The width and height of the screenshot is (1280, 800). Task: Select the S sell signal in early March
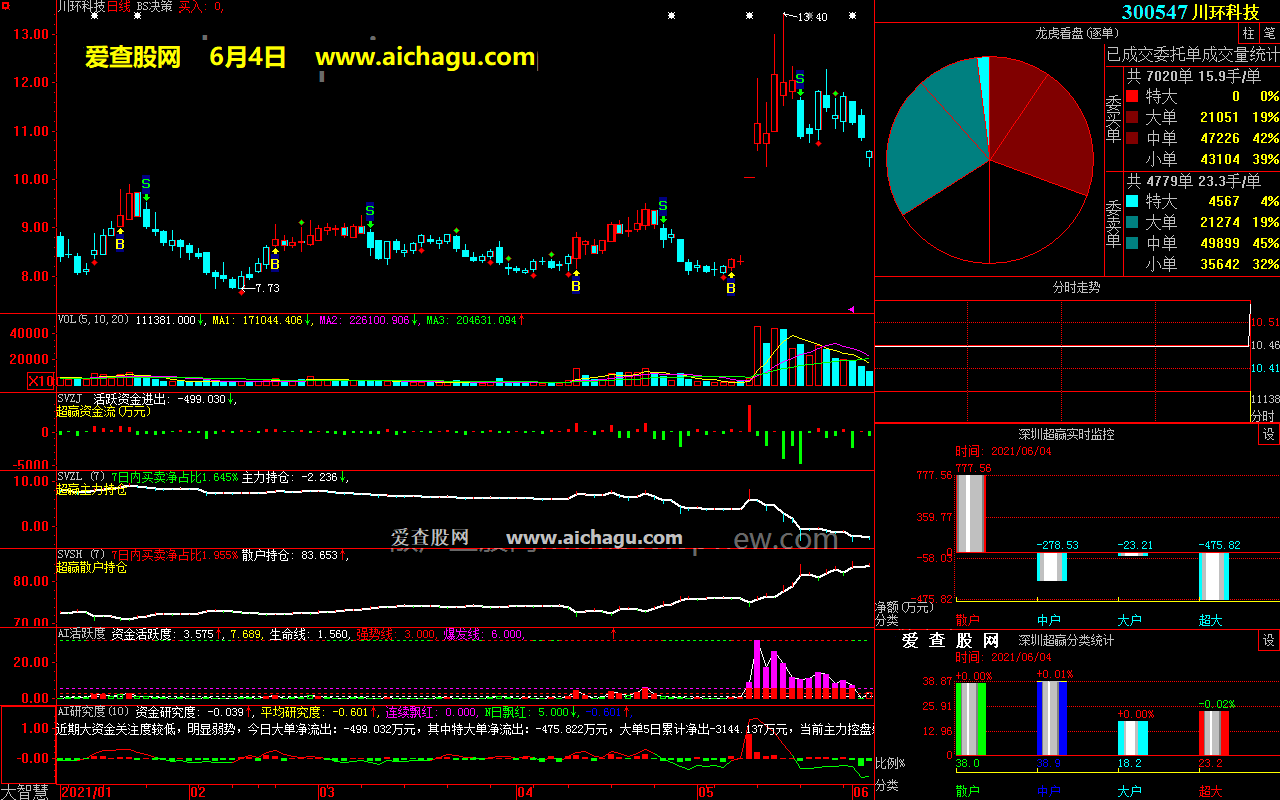(369, 211)
